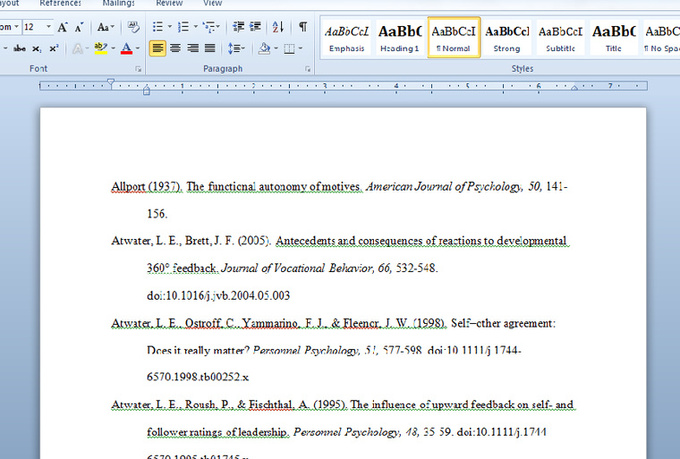Click the Multilevel List icon
This screenshot has width=680, height=459.
(211, 27)
